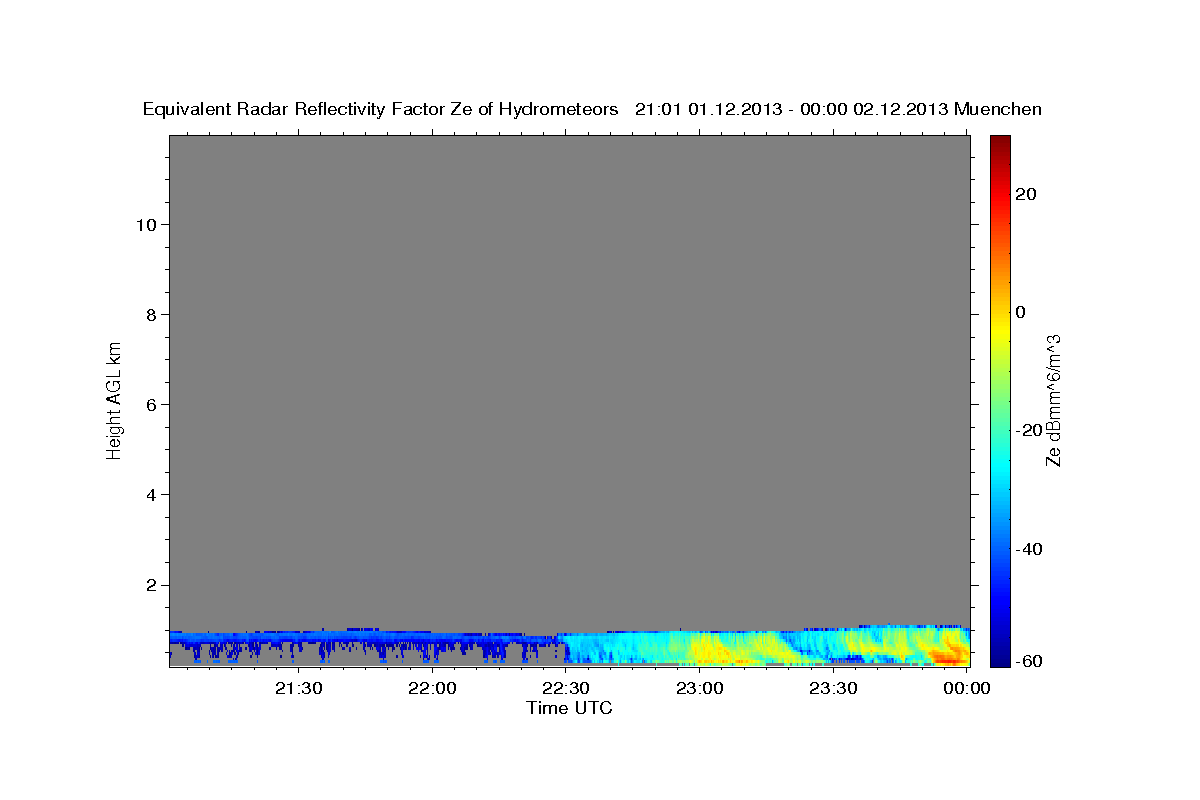Click the 'Time UTC' axis label
The image size is (1200, 800).
[569, 708]
